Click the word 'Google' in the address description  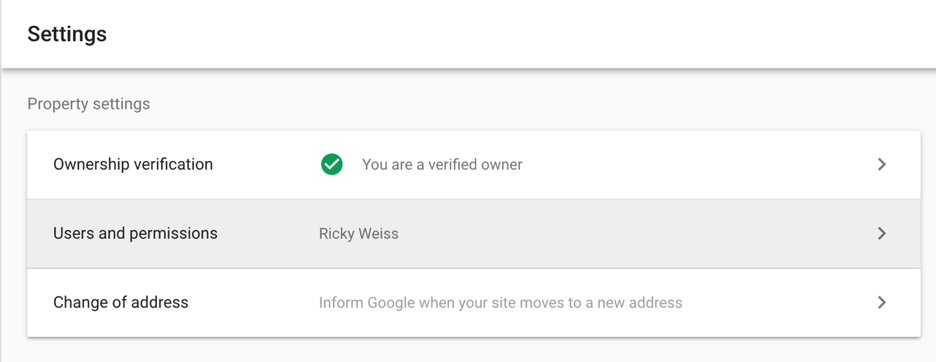pyautogui.click(x=391, y=303)
